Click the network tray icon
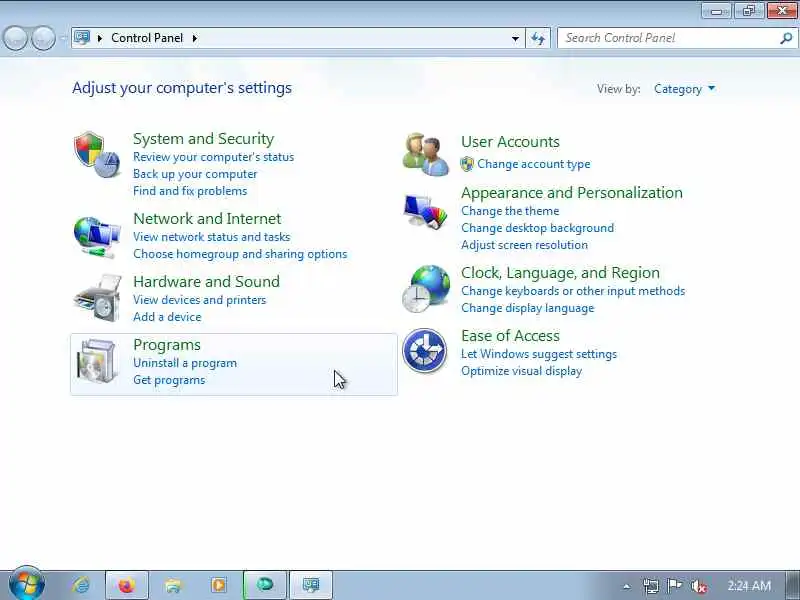The width and height of the screenshot is (800, 600). tap(651, 586)
